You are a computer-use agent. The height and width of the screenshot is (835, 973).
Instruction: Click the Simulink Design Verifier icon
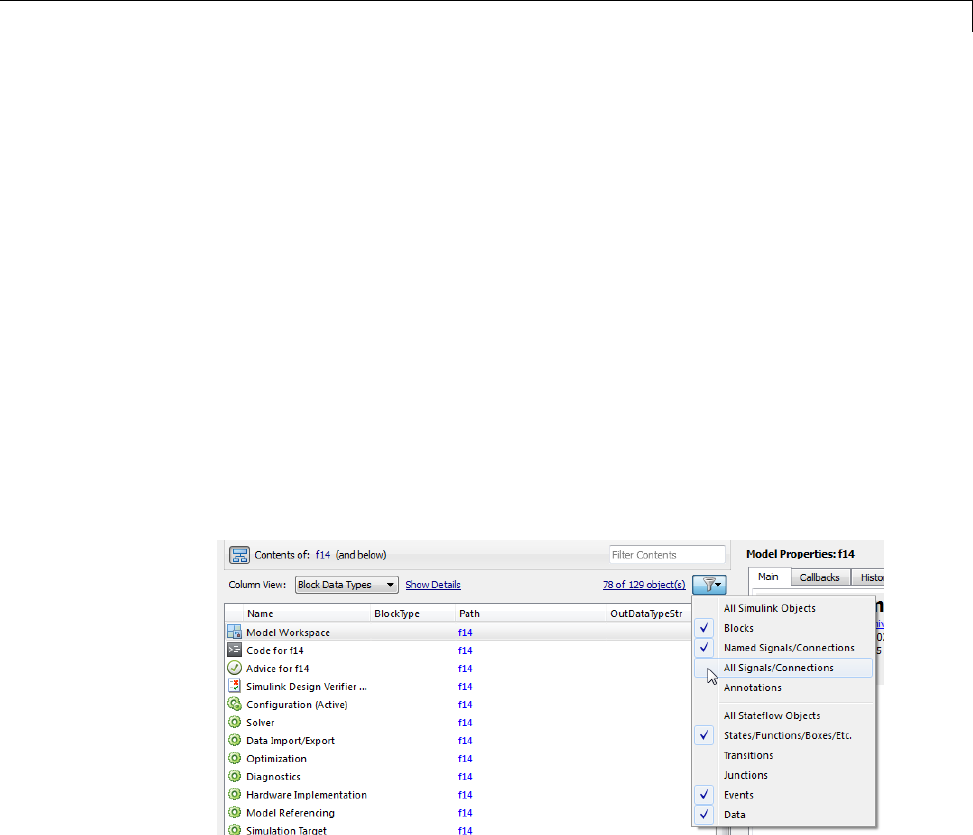[234, 686]
